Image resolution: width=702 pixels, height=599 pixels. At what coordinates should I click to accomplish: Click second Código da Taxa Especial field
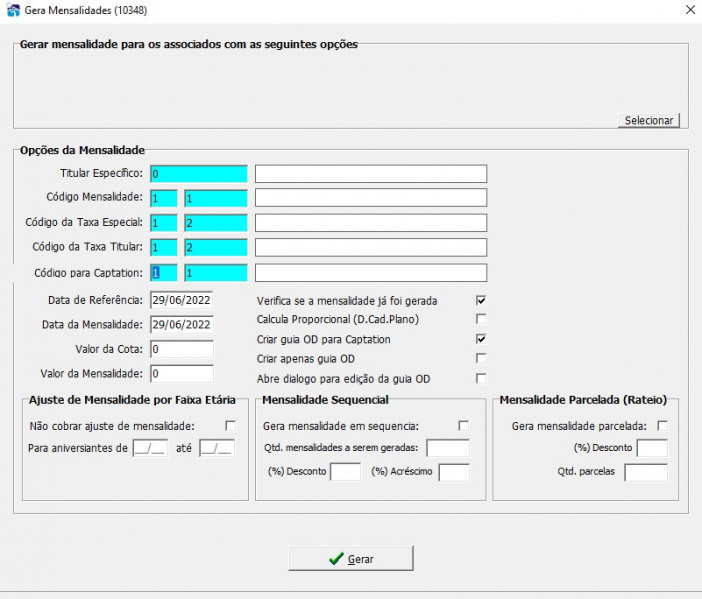point(216,223)
